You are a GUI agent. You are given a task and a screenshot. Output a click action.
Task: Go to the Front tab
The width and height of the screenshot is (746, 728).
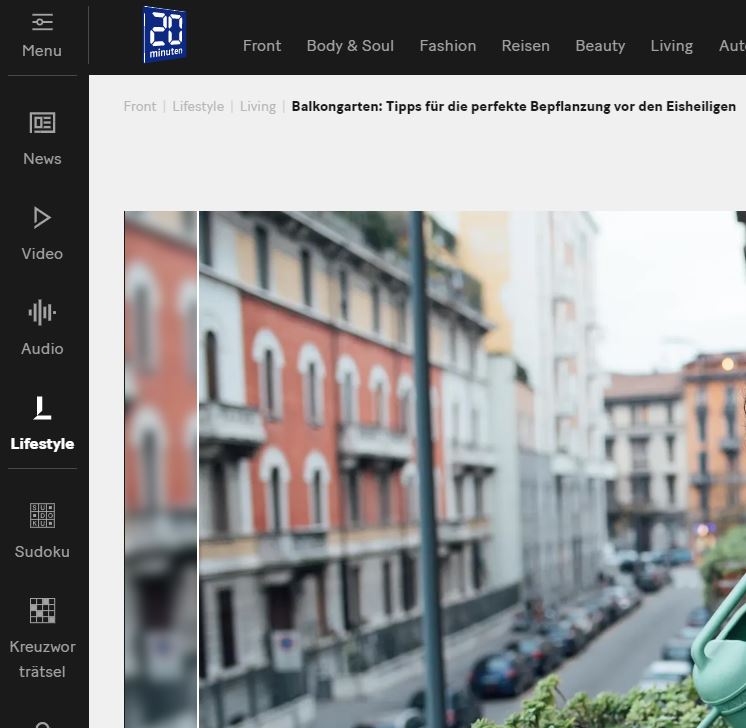pyautogui.click(x=262, y=46)
